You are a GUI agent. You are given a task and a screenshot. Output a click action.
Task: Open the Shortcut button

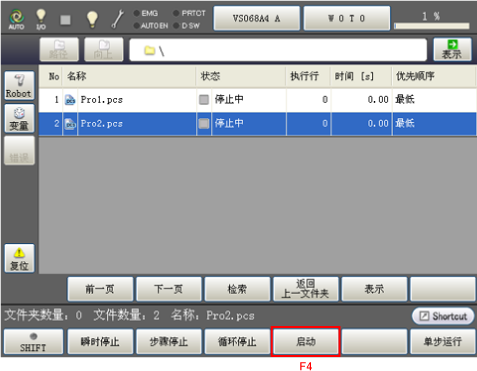pos(443,316)
